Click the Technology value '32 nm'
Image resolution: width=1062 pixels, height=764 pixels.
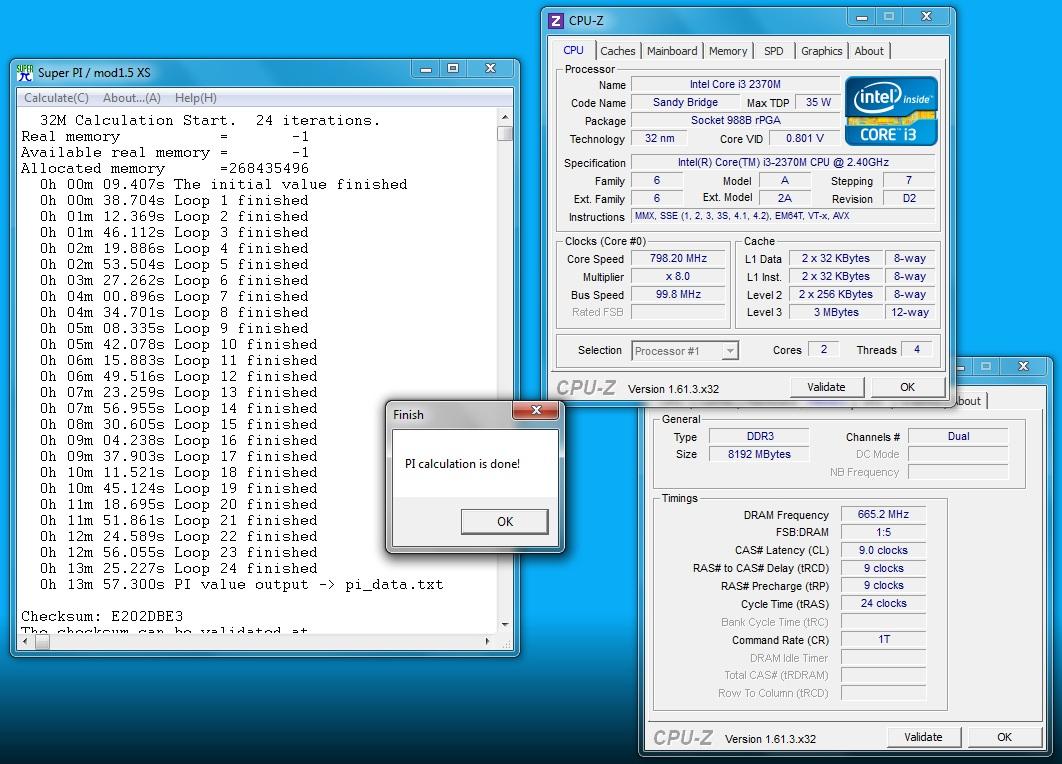659,138
